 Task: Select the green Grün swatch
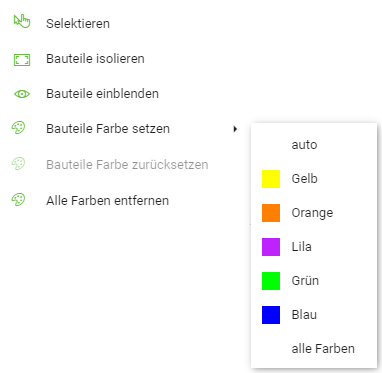point(271,281)
